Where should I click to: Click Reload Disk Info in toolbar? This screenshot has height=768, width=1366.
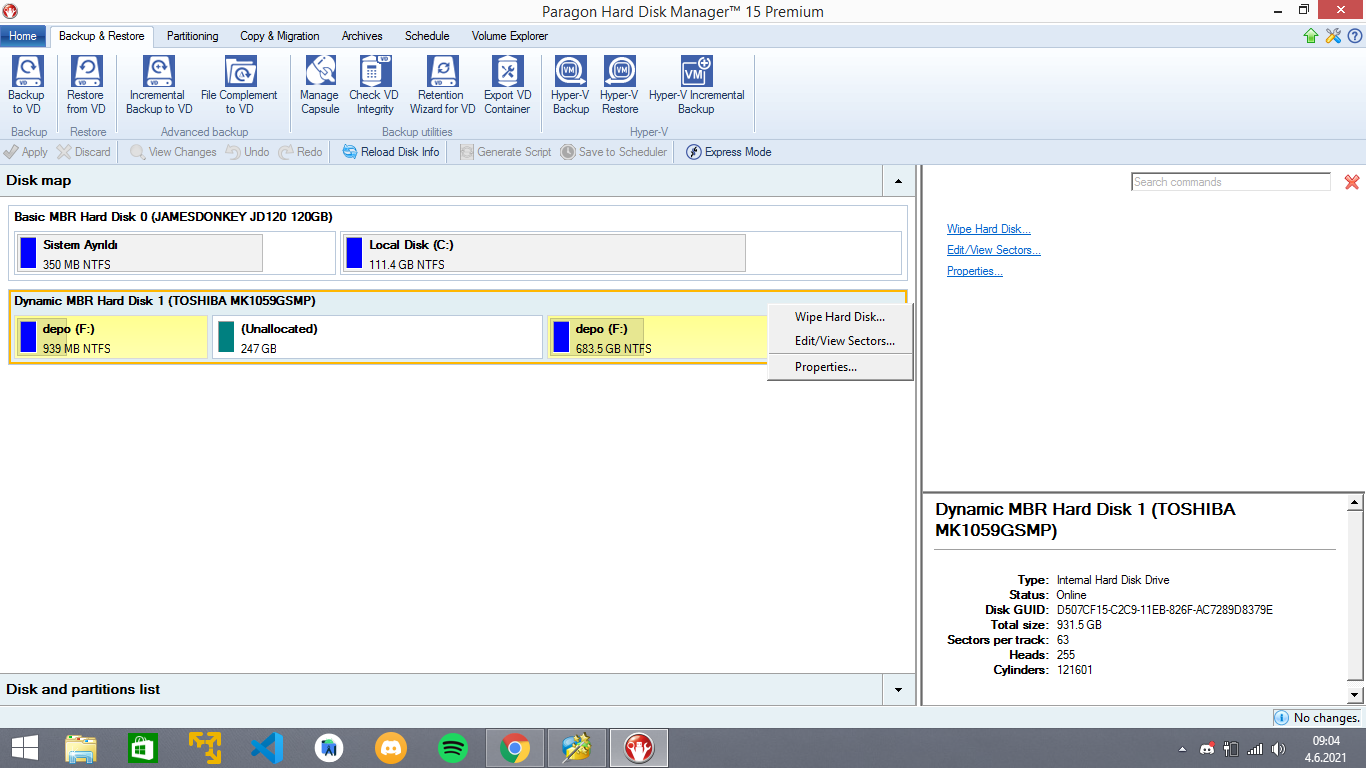390,152
